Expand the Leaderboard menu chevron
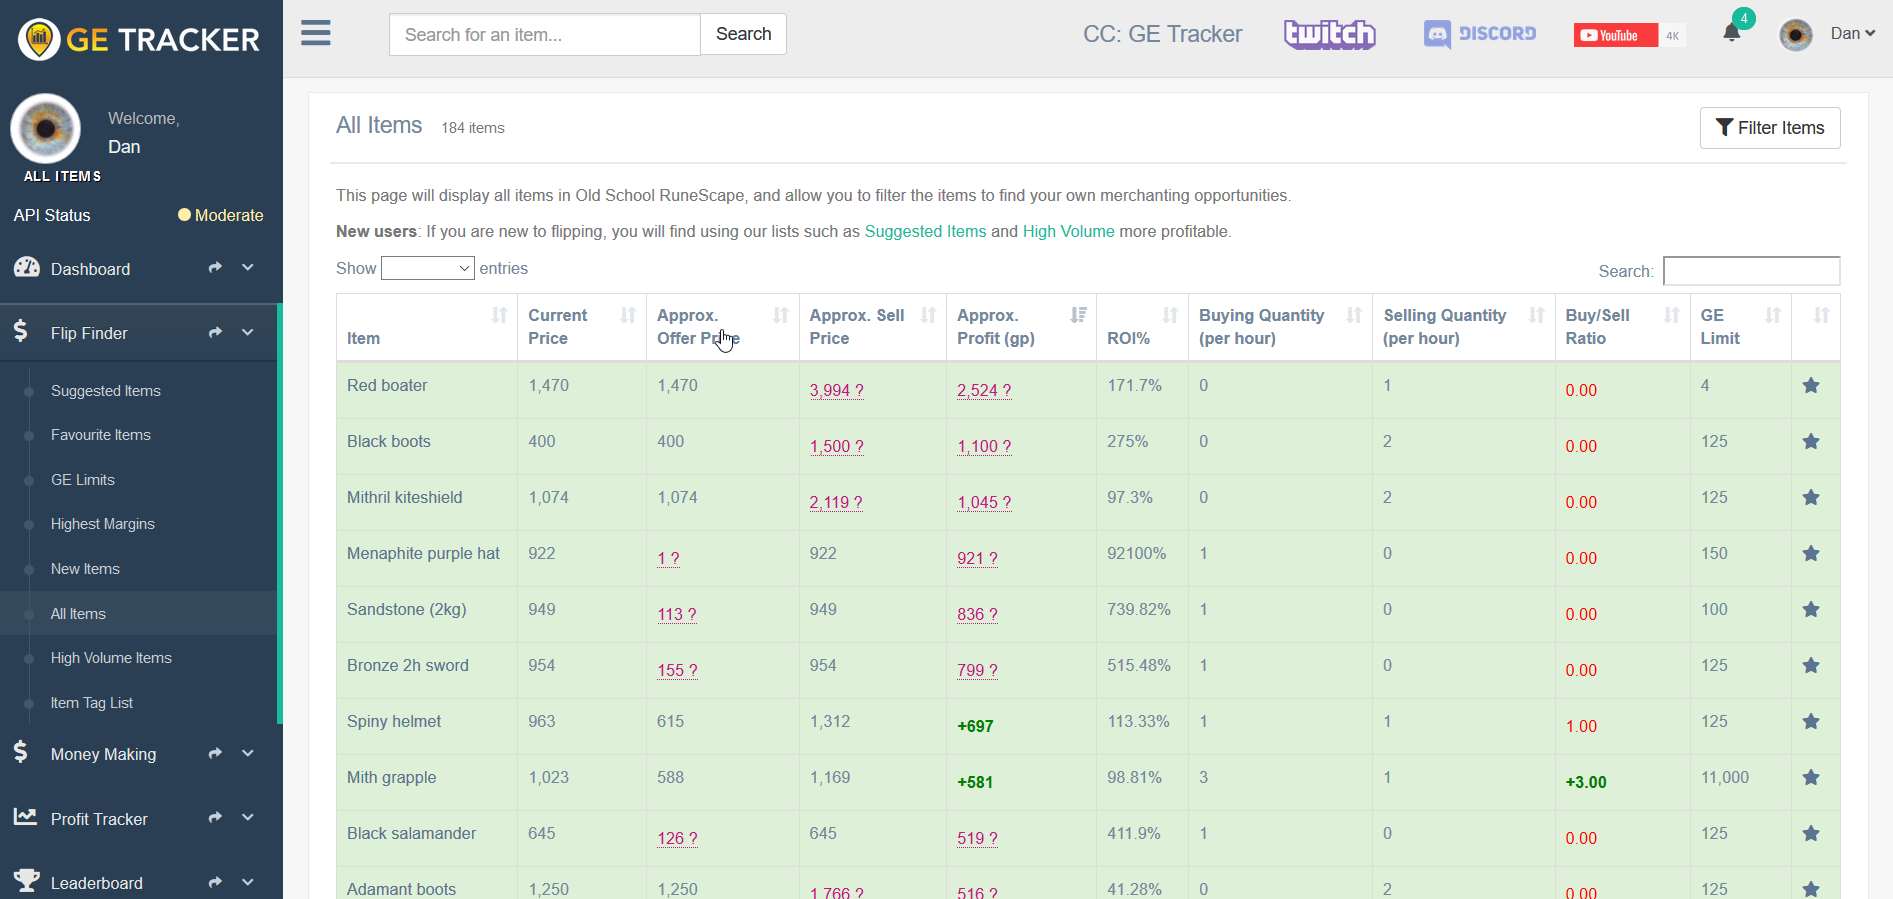This screenshot has width=1893, height=899. pos(248,882)
